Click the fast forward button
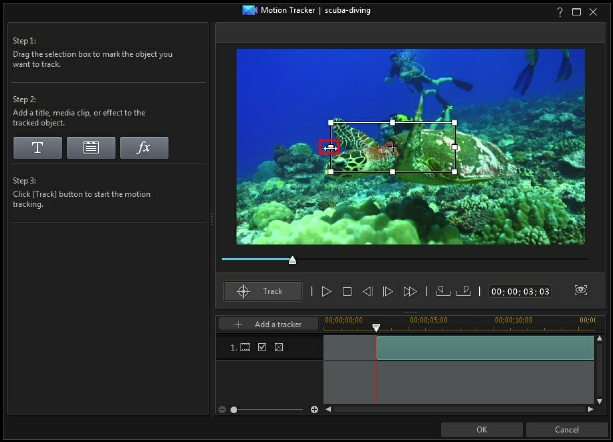This screenshot has width=613, height=442. coord(410,292)
